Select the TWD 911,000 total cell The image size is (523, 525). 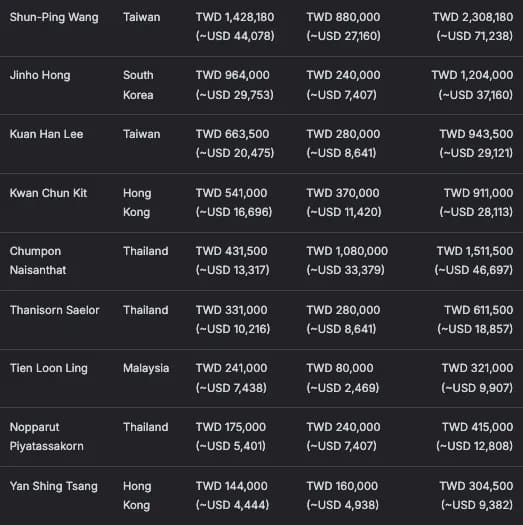(x=478, y=193)
